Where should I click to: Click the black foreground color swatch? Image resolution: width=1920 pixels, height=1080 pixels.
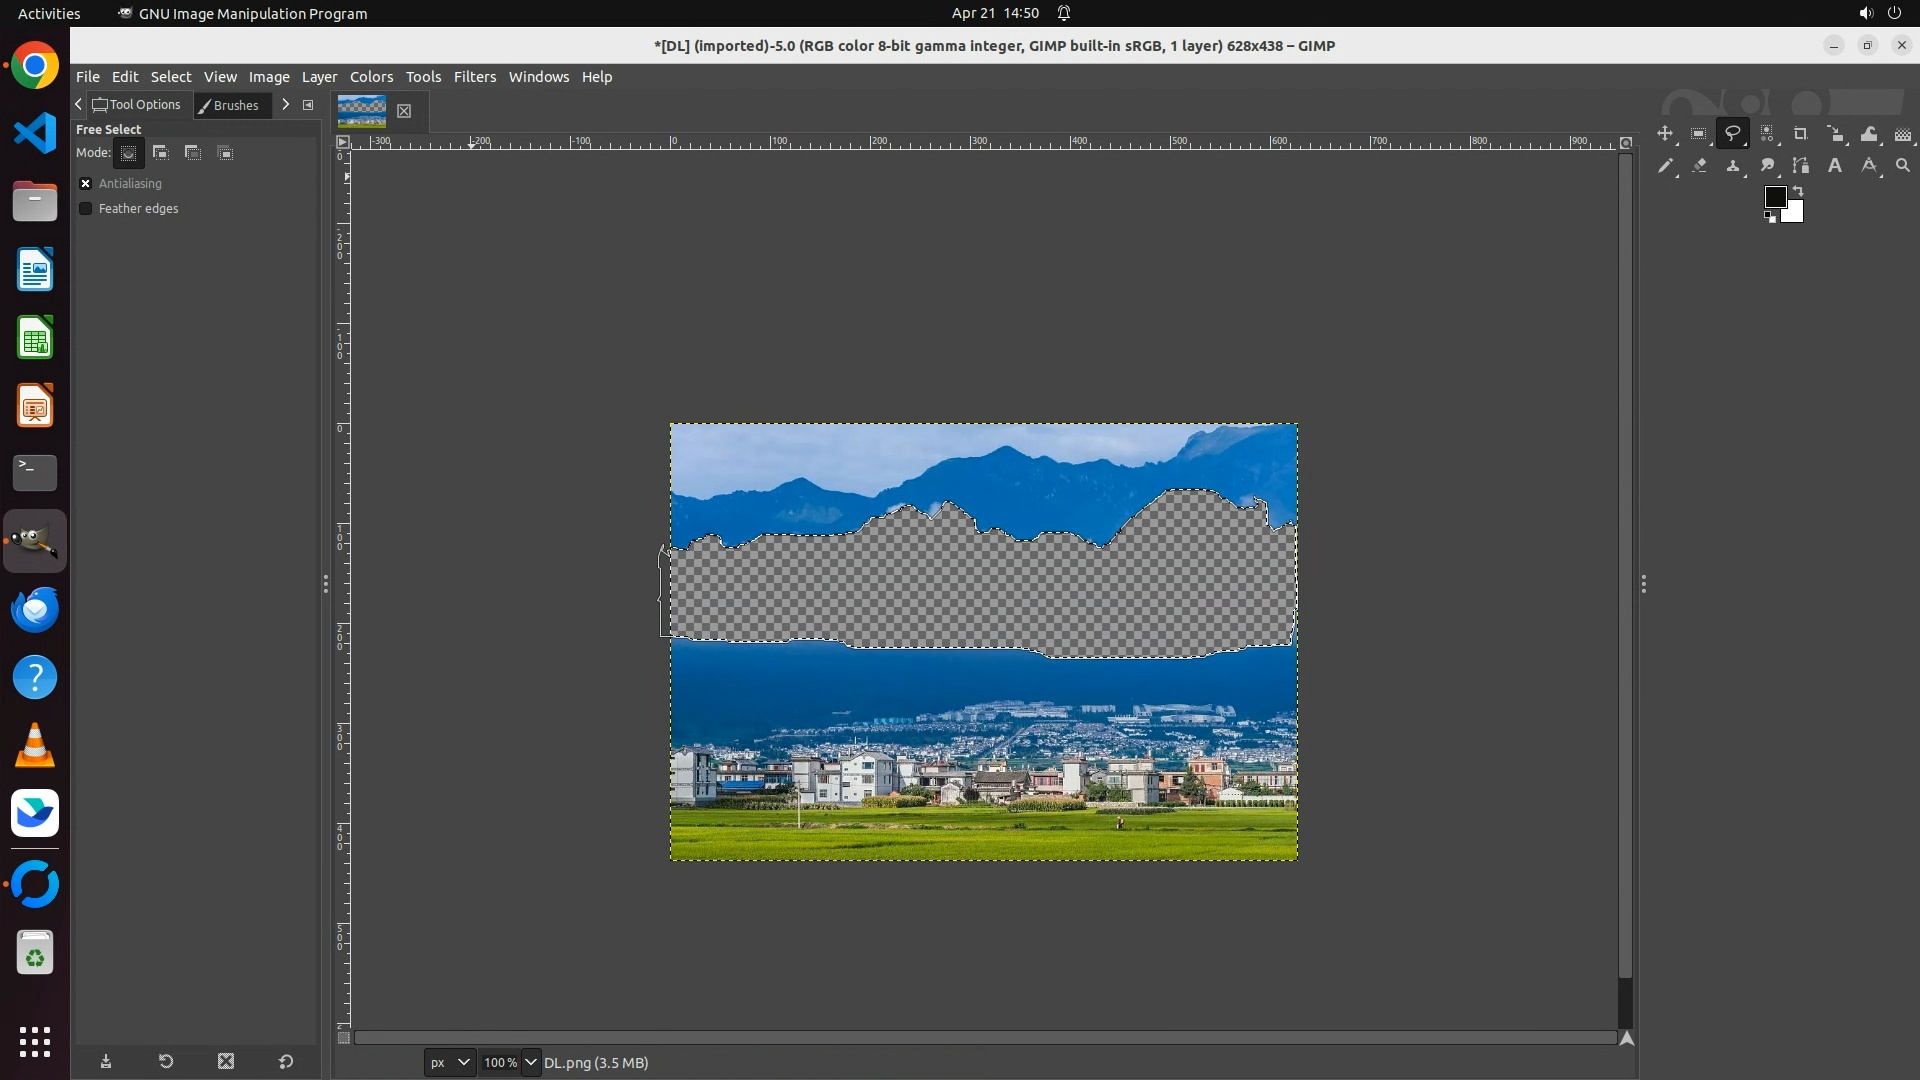[x=1775, y=196]
